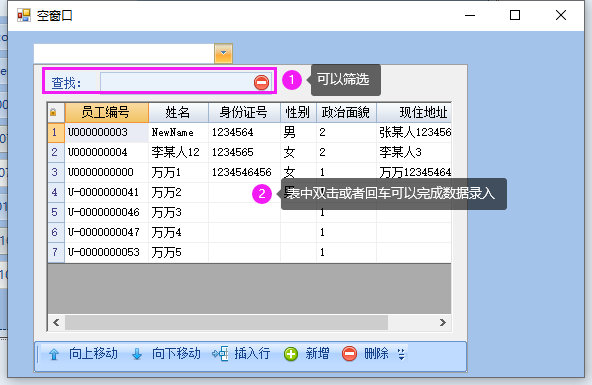Click the 新增 text label
The height and width of the screenshot is (385, 592).
coord(317,354)
